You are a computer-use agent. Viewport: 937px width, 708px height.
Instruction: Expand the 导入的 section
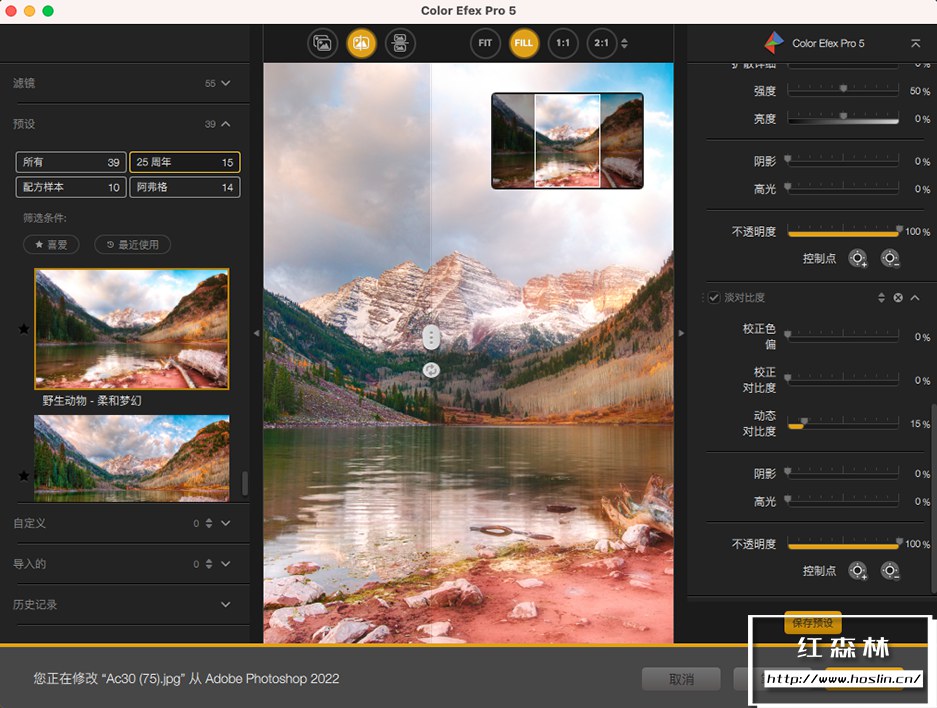[x=225, y=563]
